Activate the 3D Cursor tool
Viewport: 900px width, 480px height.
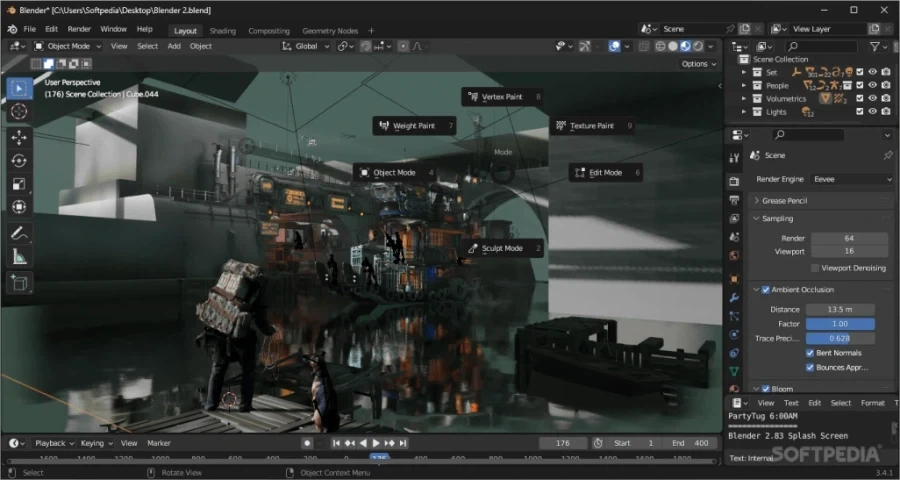tap(19, 111)
